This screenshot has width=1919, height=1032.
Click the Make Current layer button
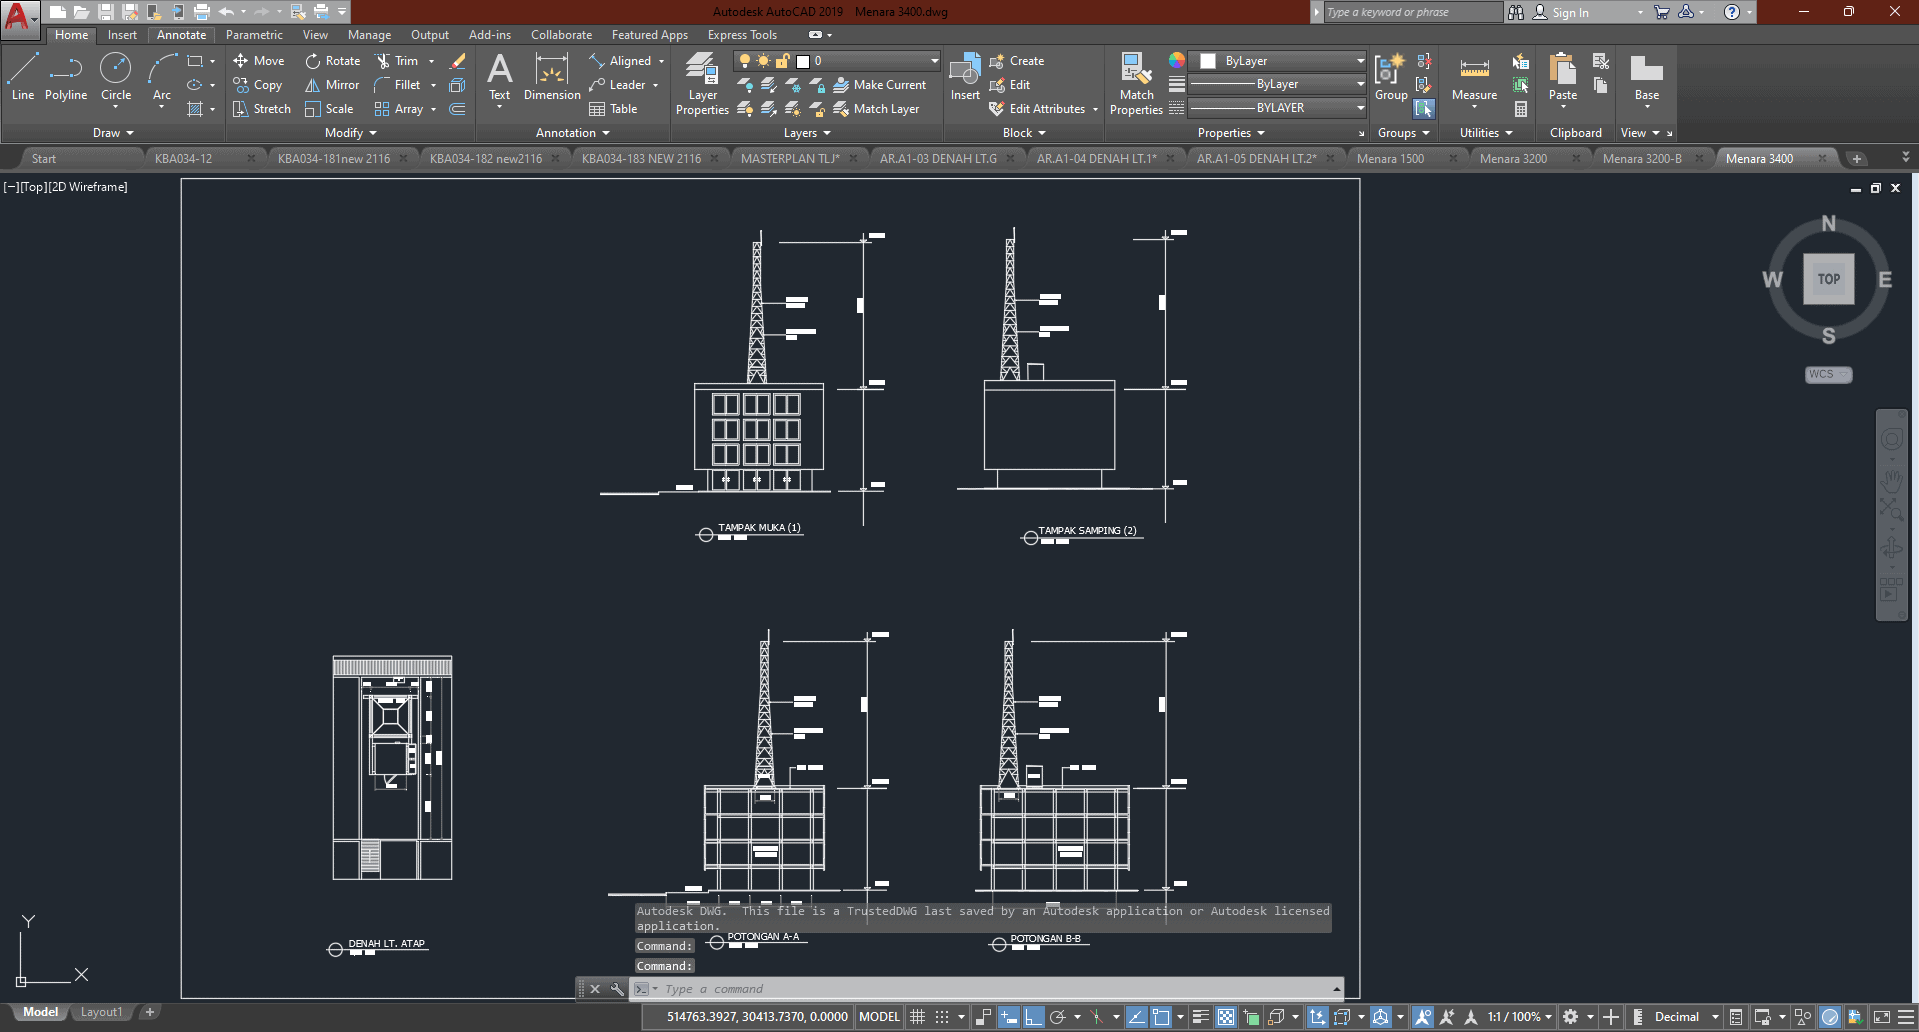[880, 85]
